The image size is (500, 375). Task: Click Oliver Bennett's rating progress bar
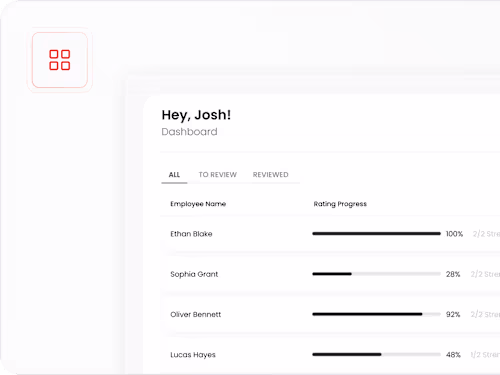(376, 314)
